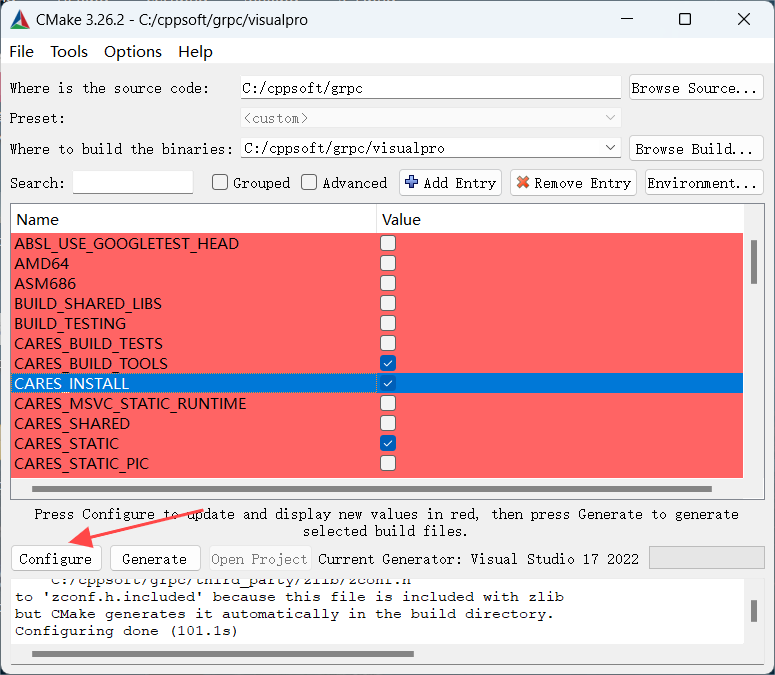Select the CARES_STATIC_PIC row name
Viewport: 775px width, 675px height.
82,464
